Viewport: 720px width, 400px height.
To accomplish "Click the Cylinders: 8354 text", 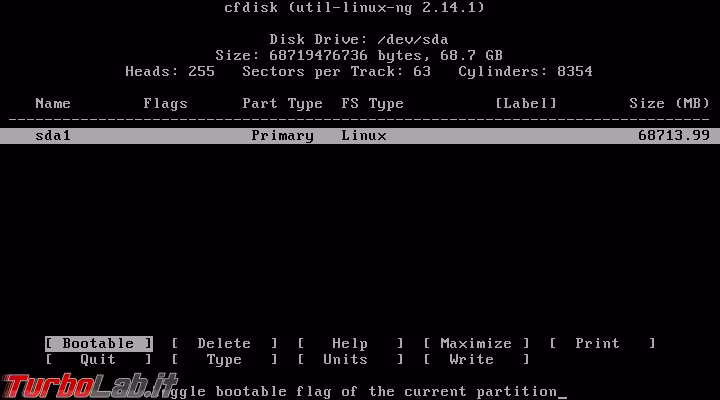I will 525,72.
